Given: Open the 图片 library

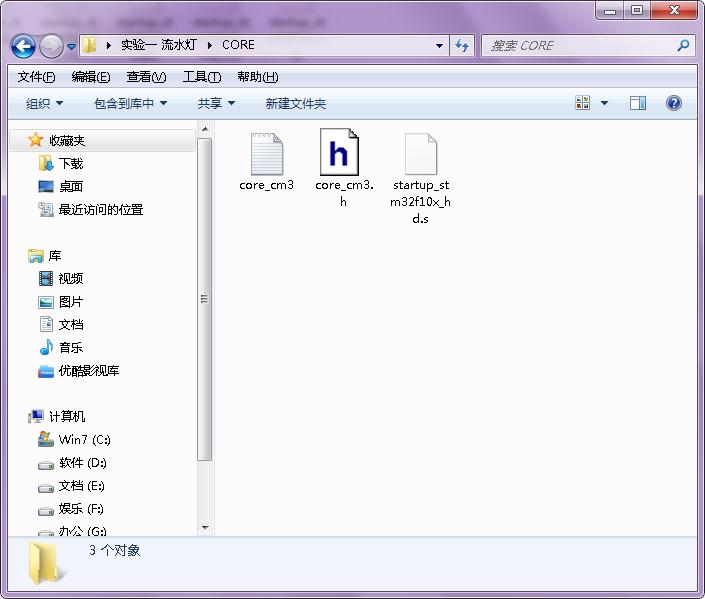Looking at the screenshot, I should coord(71,302).
